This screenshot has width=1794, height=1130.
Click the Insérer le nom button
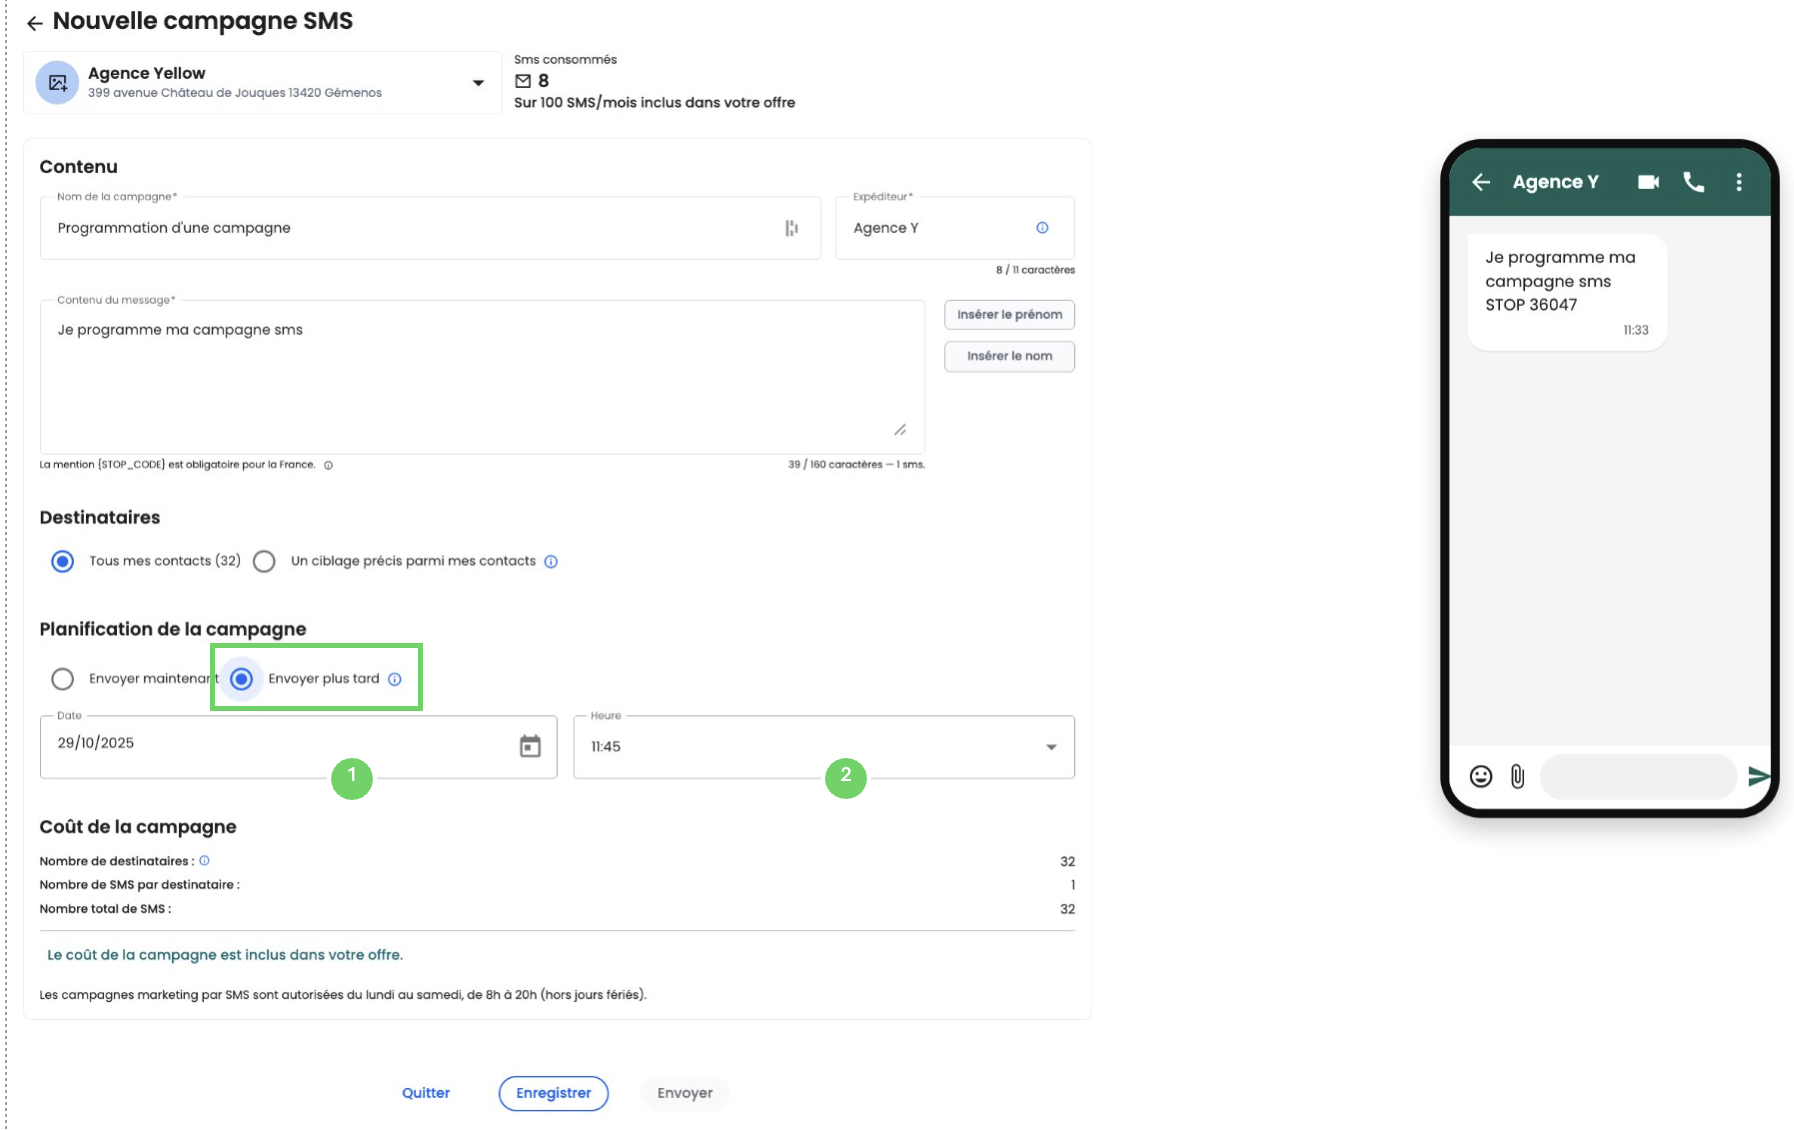point(1009,356)
